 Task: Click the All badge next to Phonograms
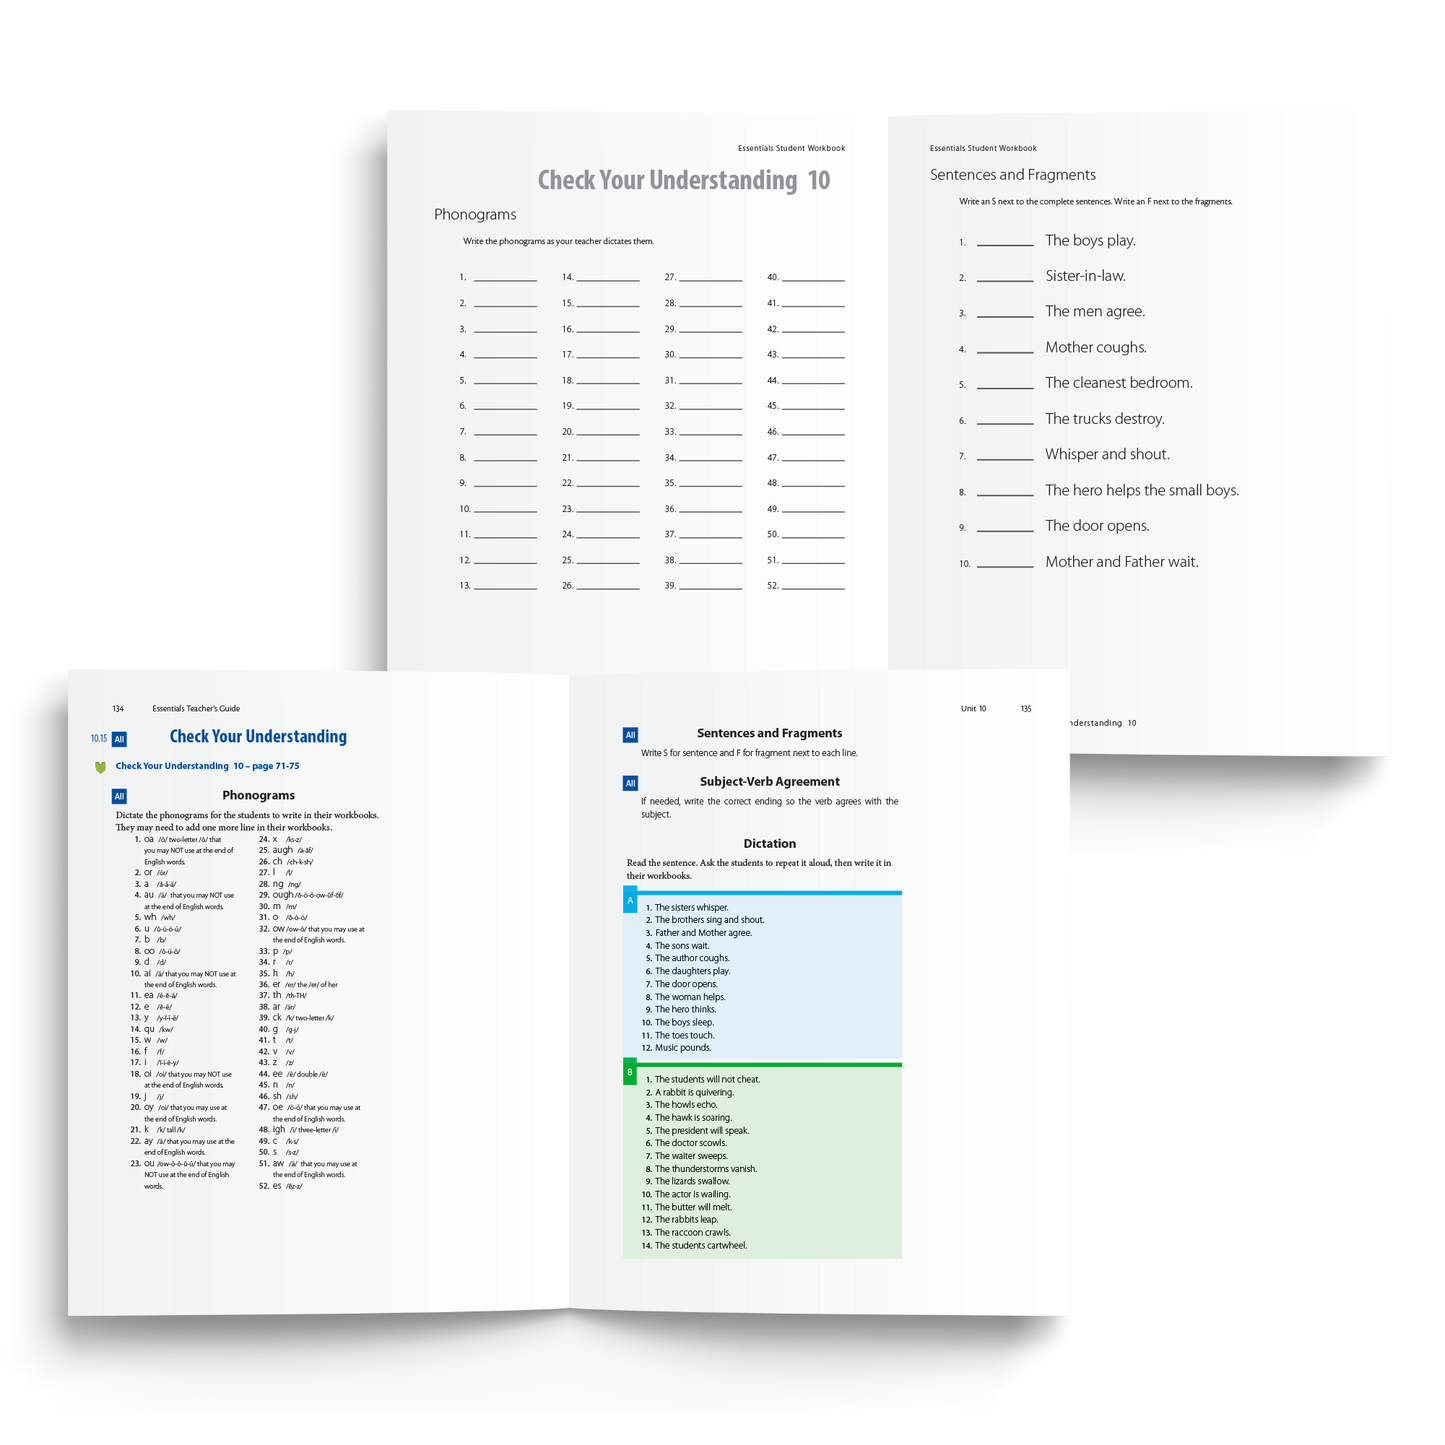tap(119, 796)
